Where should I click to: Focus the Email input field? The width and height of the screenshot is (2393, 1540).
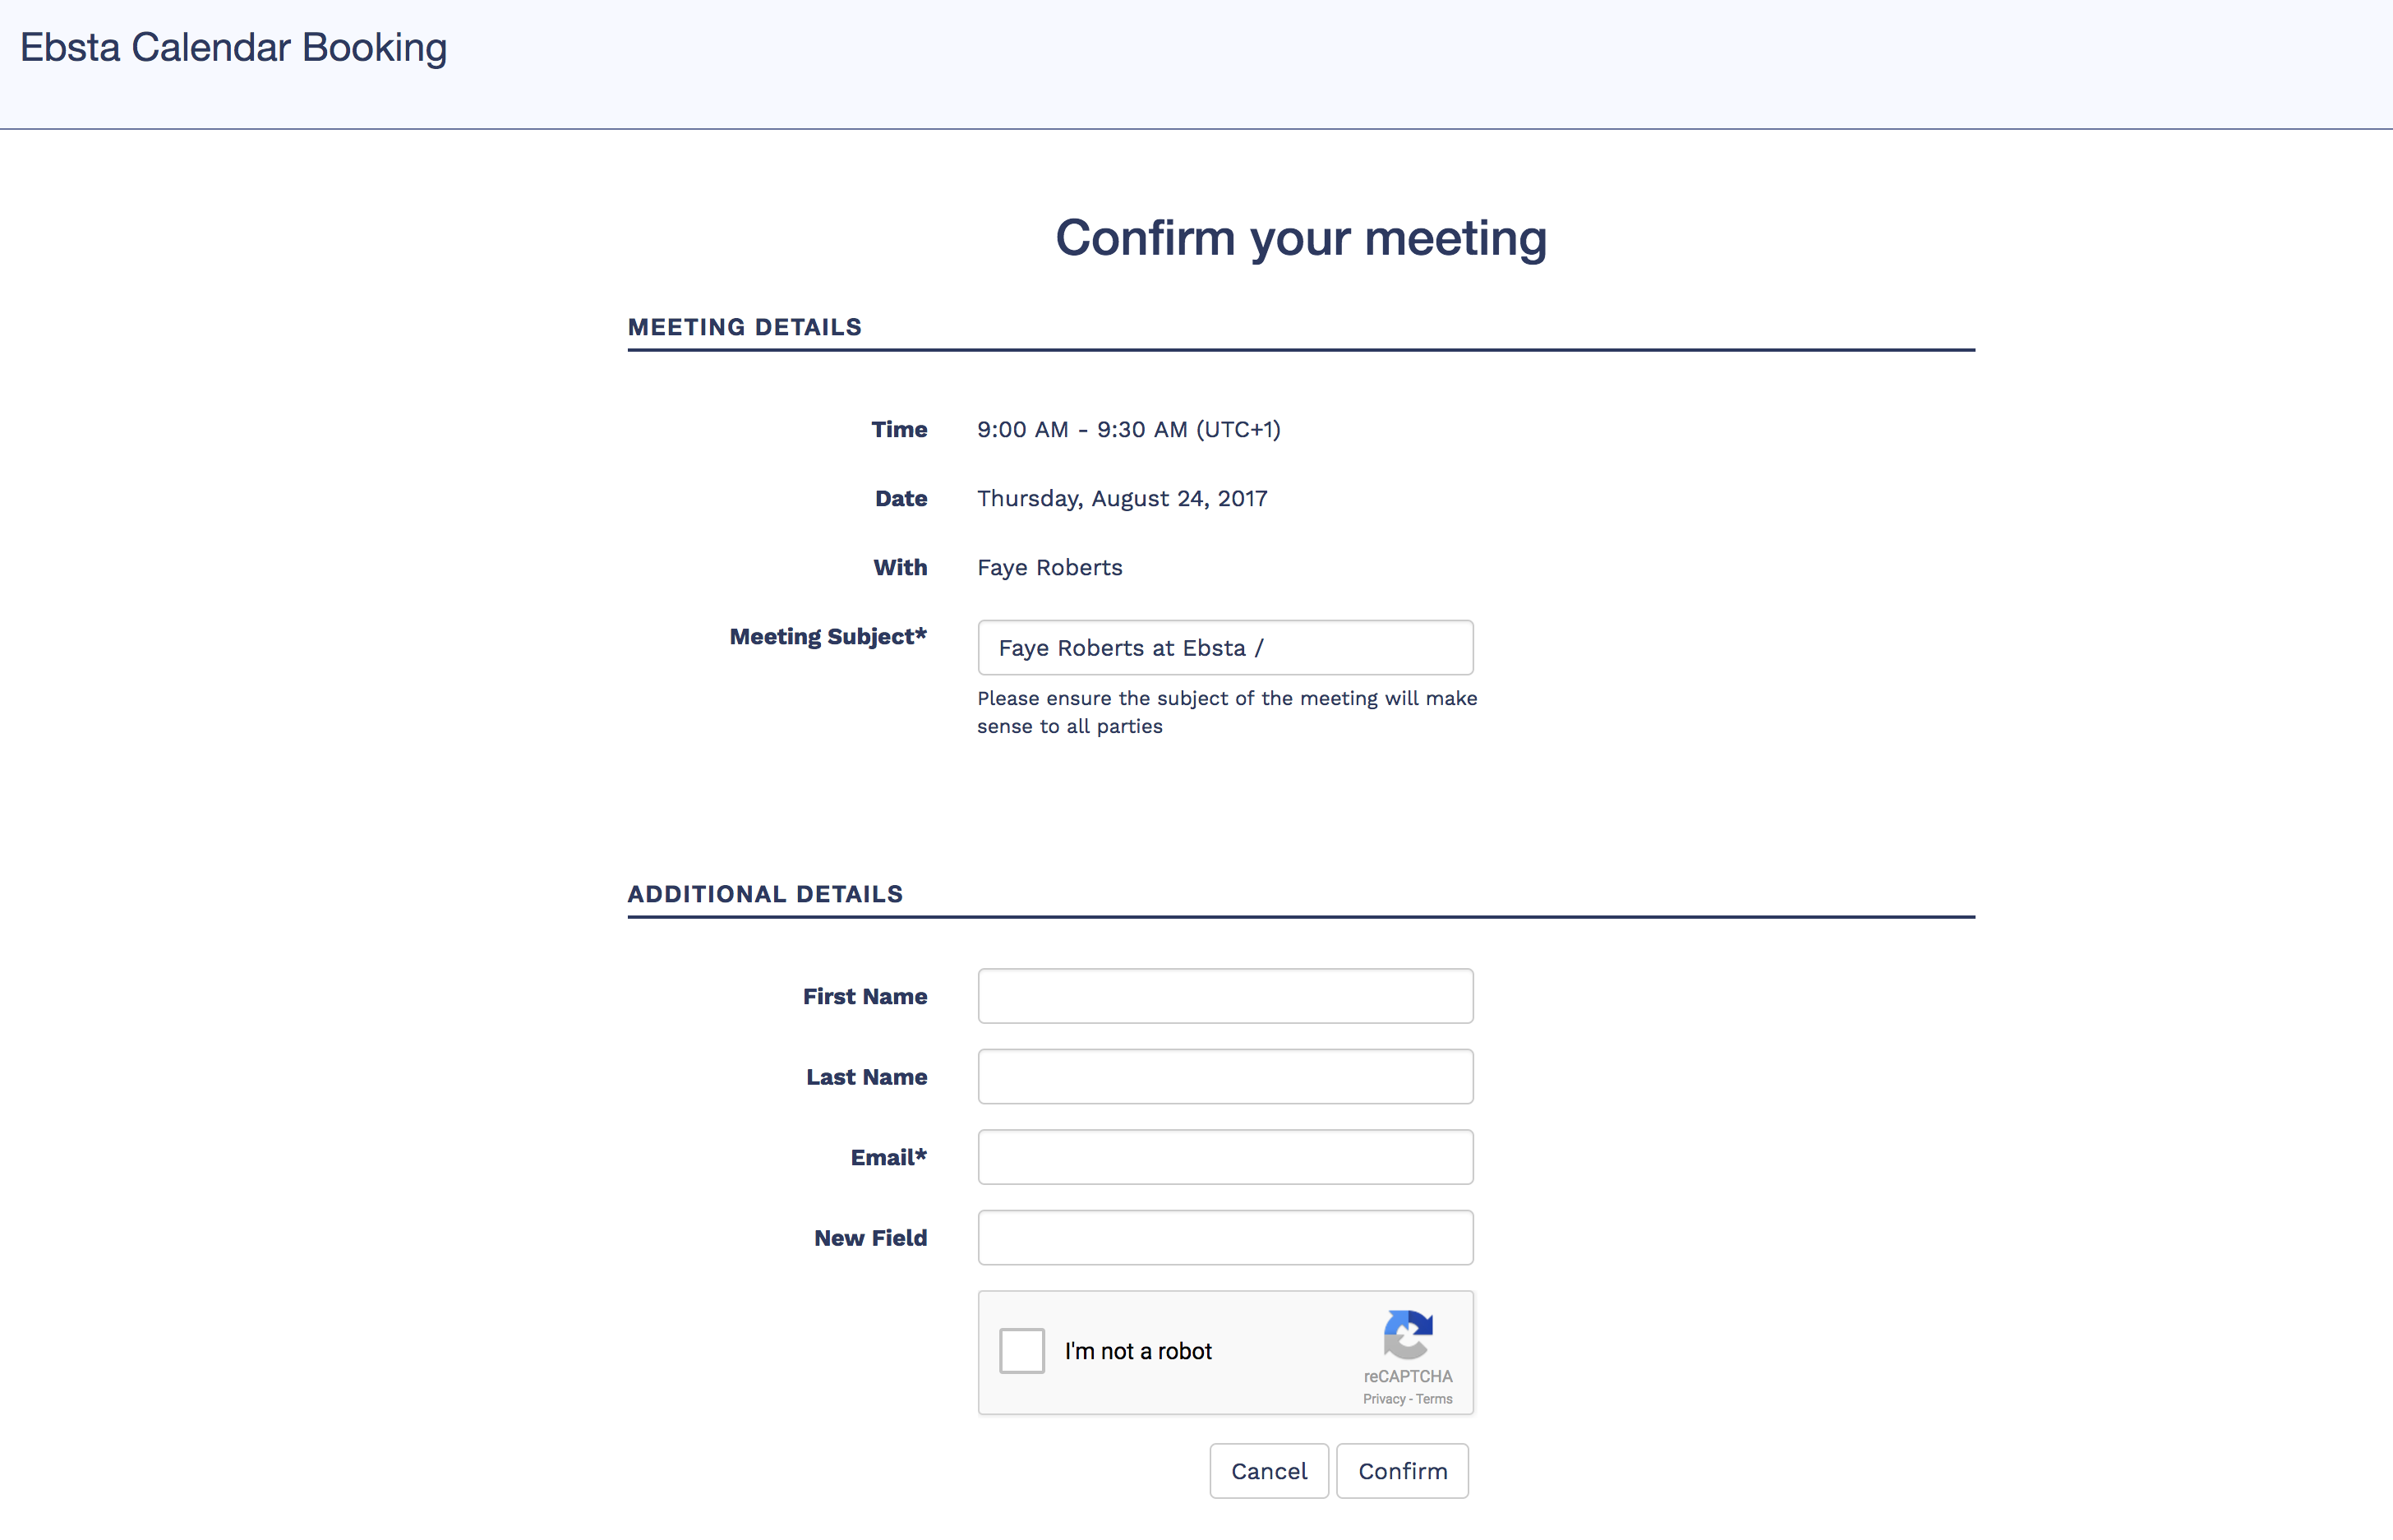pos(1225,1157)
